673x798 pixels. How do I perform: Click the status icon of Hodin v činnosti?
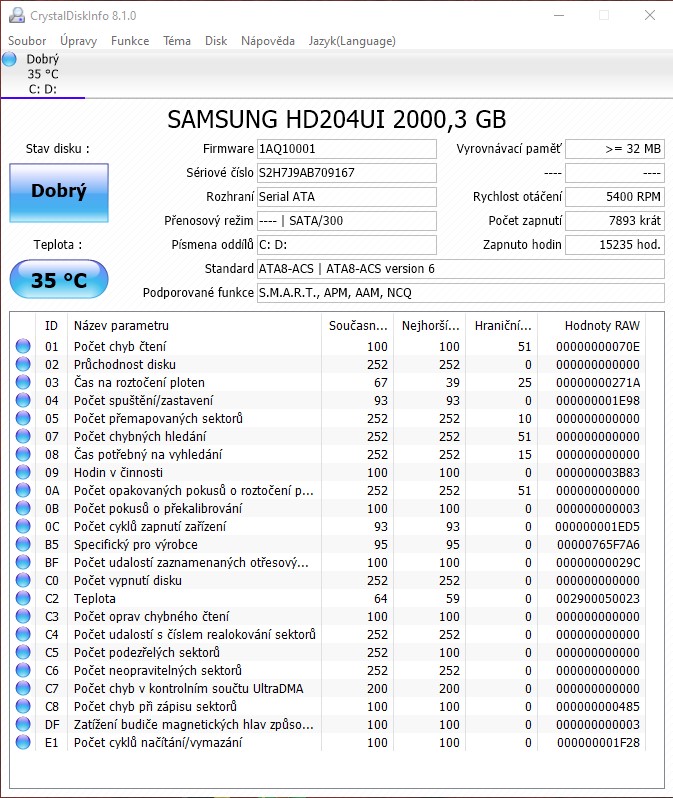click(23, 472)
